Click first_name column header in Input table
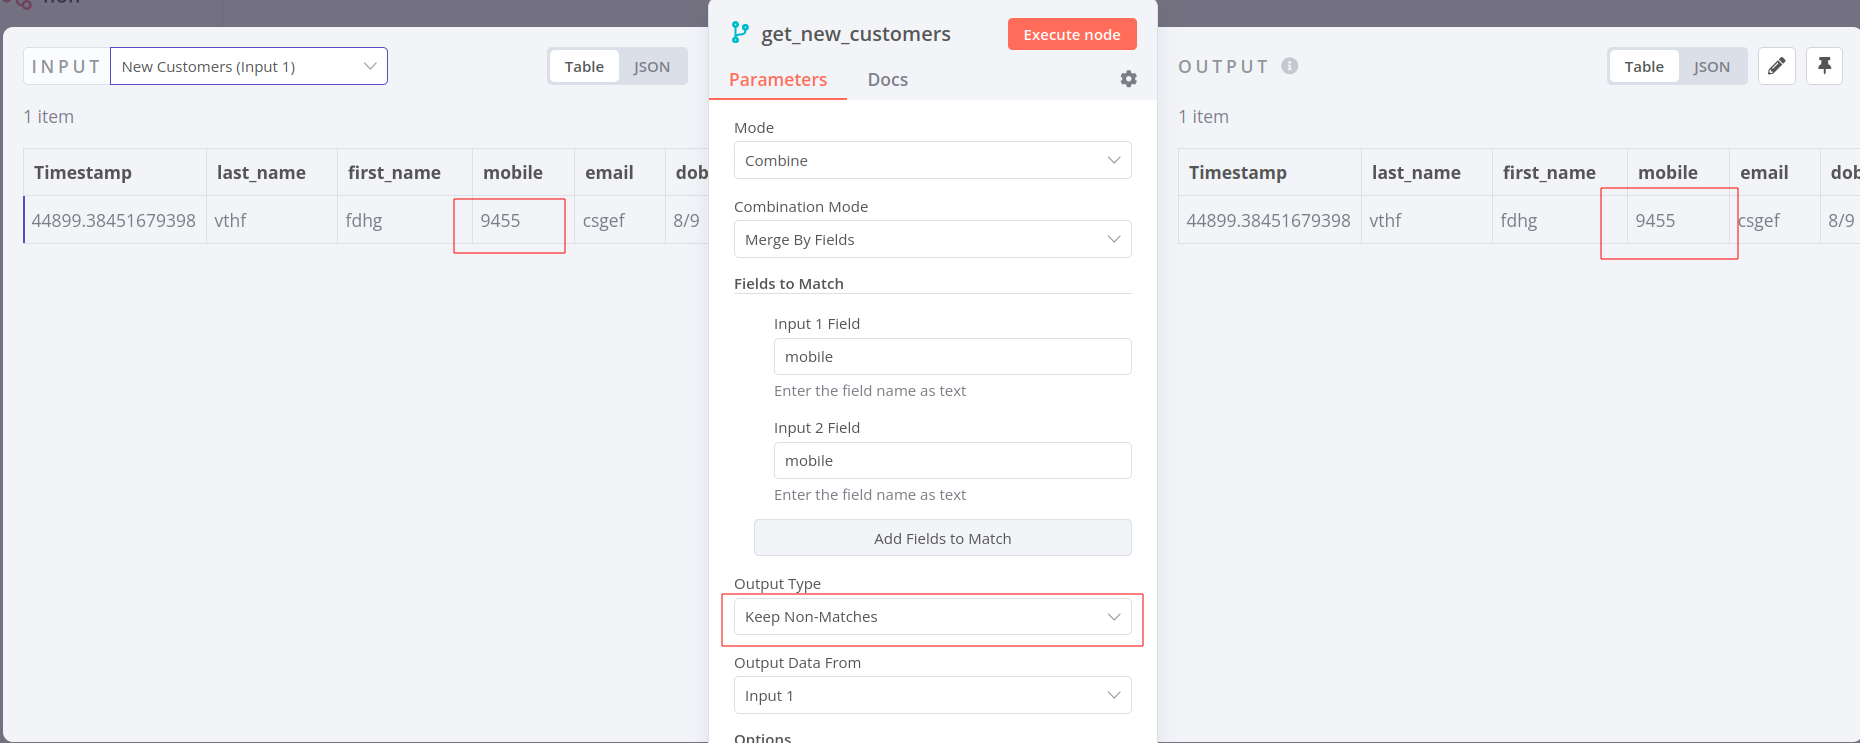 (x=405, y=172)
